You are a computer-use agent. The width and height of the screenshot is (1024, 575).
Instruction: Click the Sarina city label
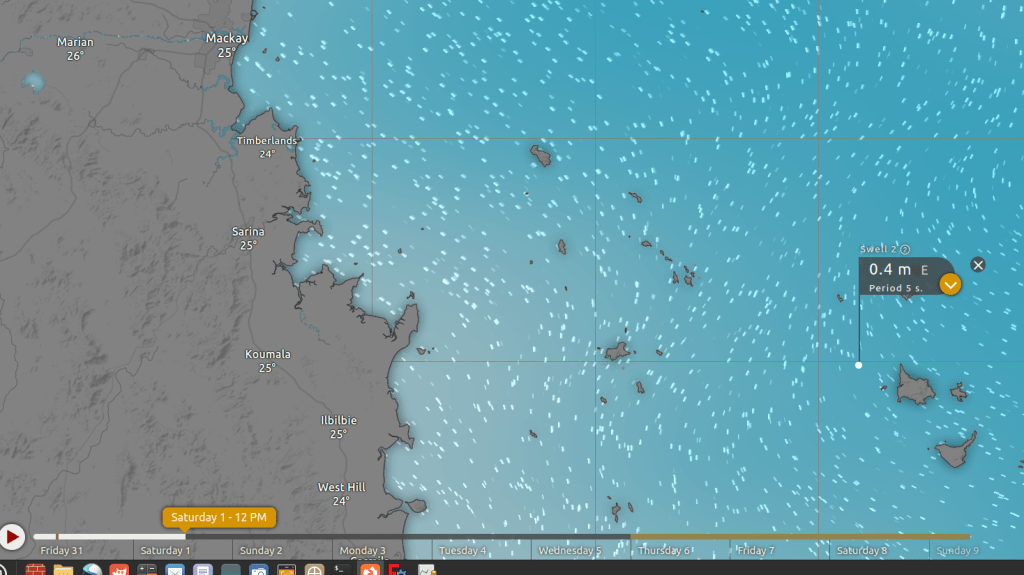pyautogui.click(x=248, y=232)
